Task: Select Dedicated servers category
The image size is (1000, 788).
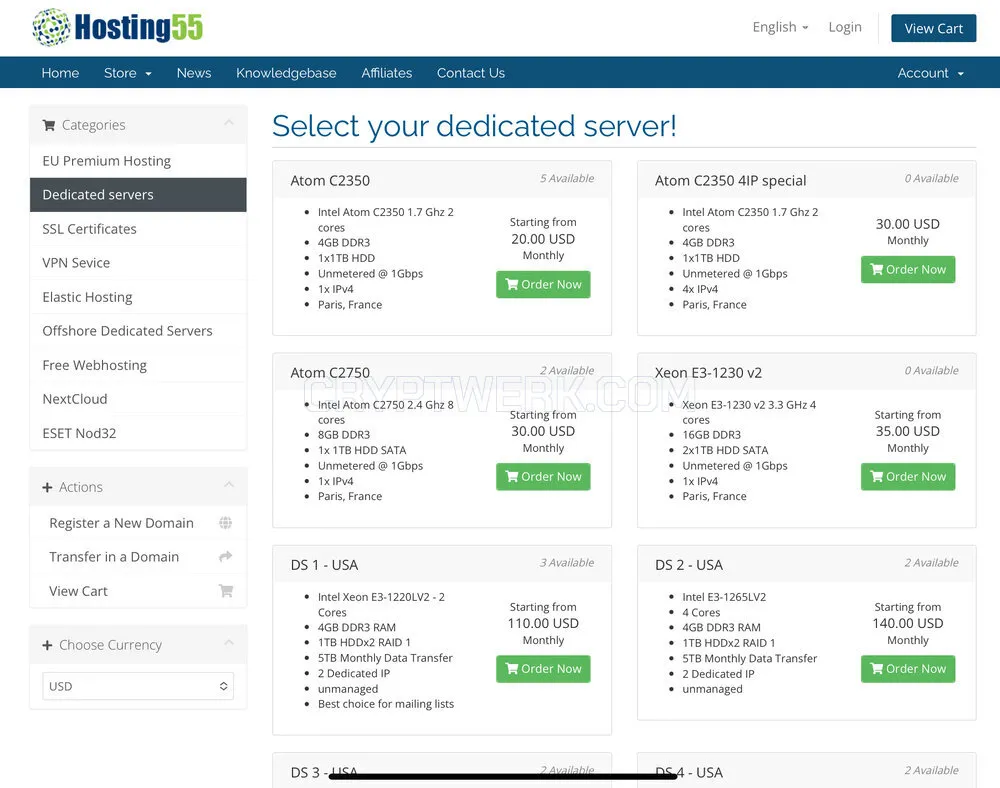Action: coord(138,194)
